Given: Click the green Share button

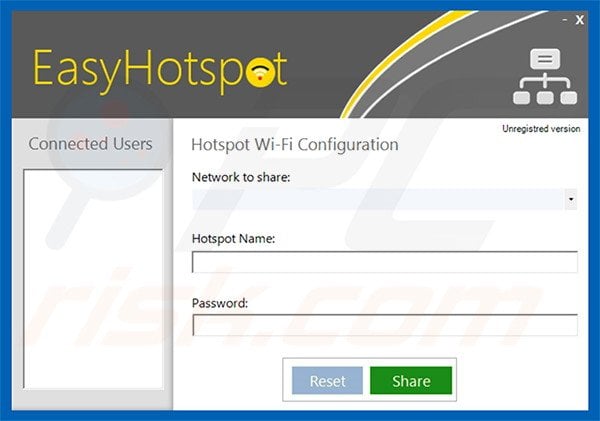Looking at the screenshot, I should (x=411, y=381).
